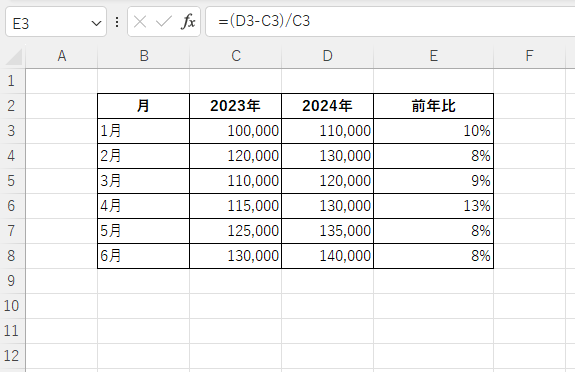Select column A header
575x372 pixels.
click(x=62, y=56)
